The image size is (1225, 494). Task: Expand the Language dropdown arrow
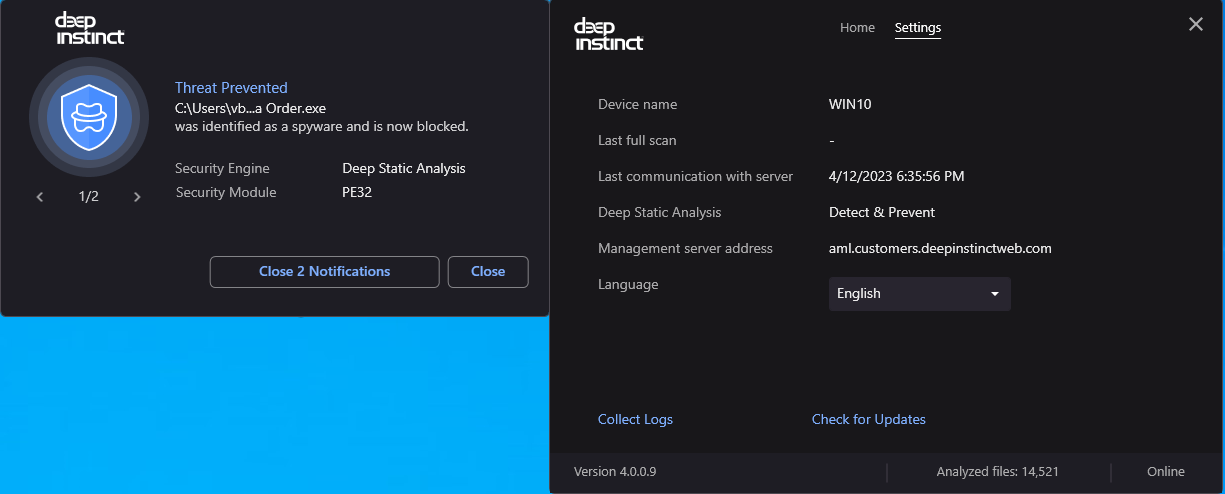[x=994, y=294]
